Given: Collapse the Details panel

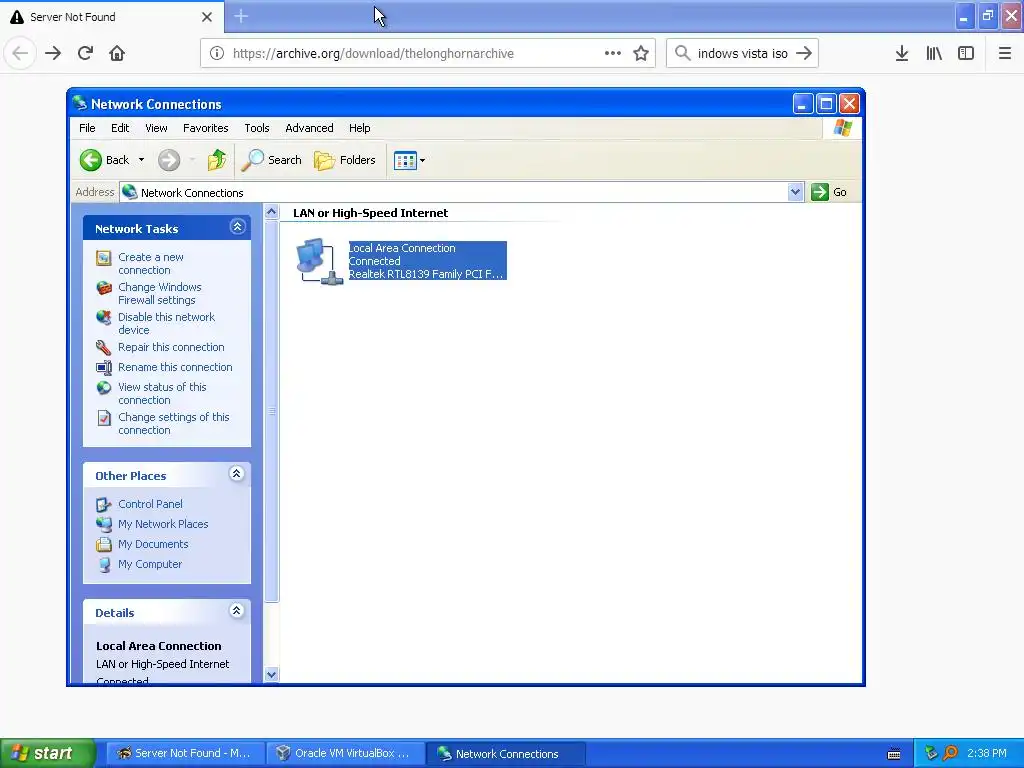Looking at the screenshot, I should (x=236, y=611).
